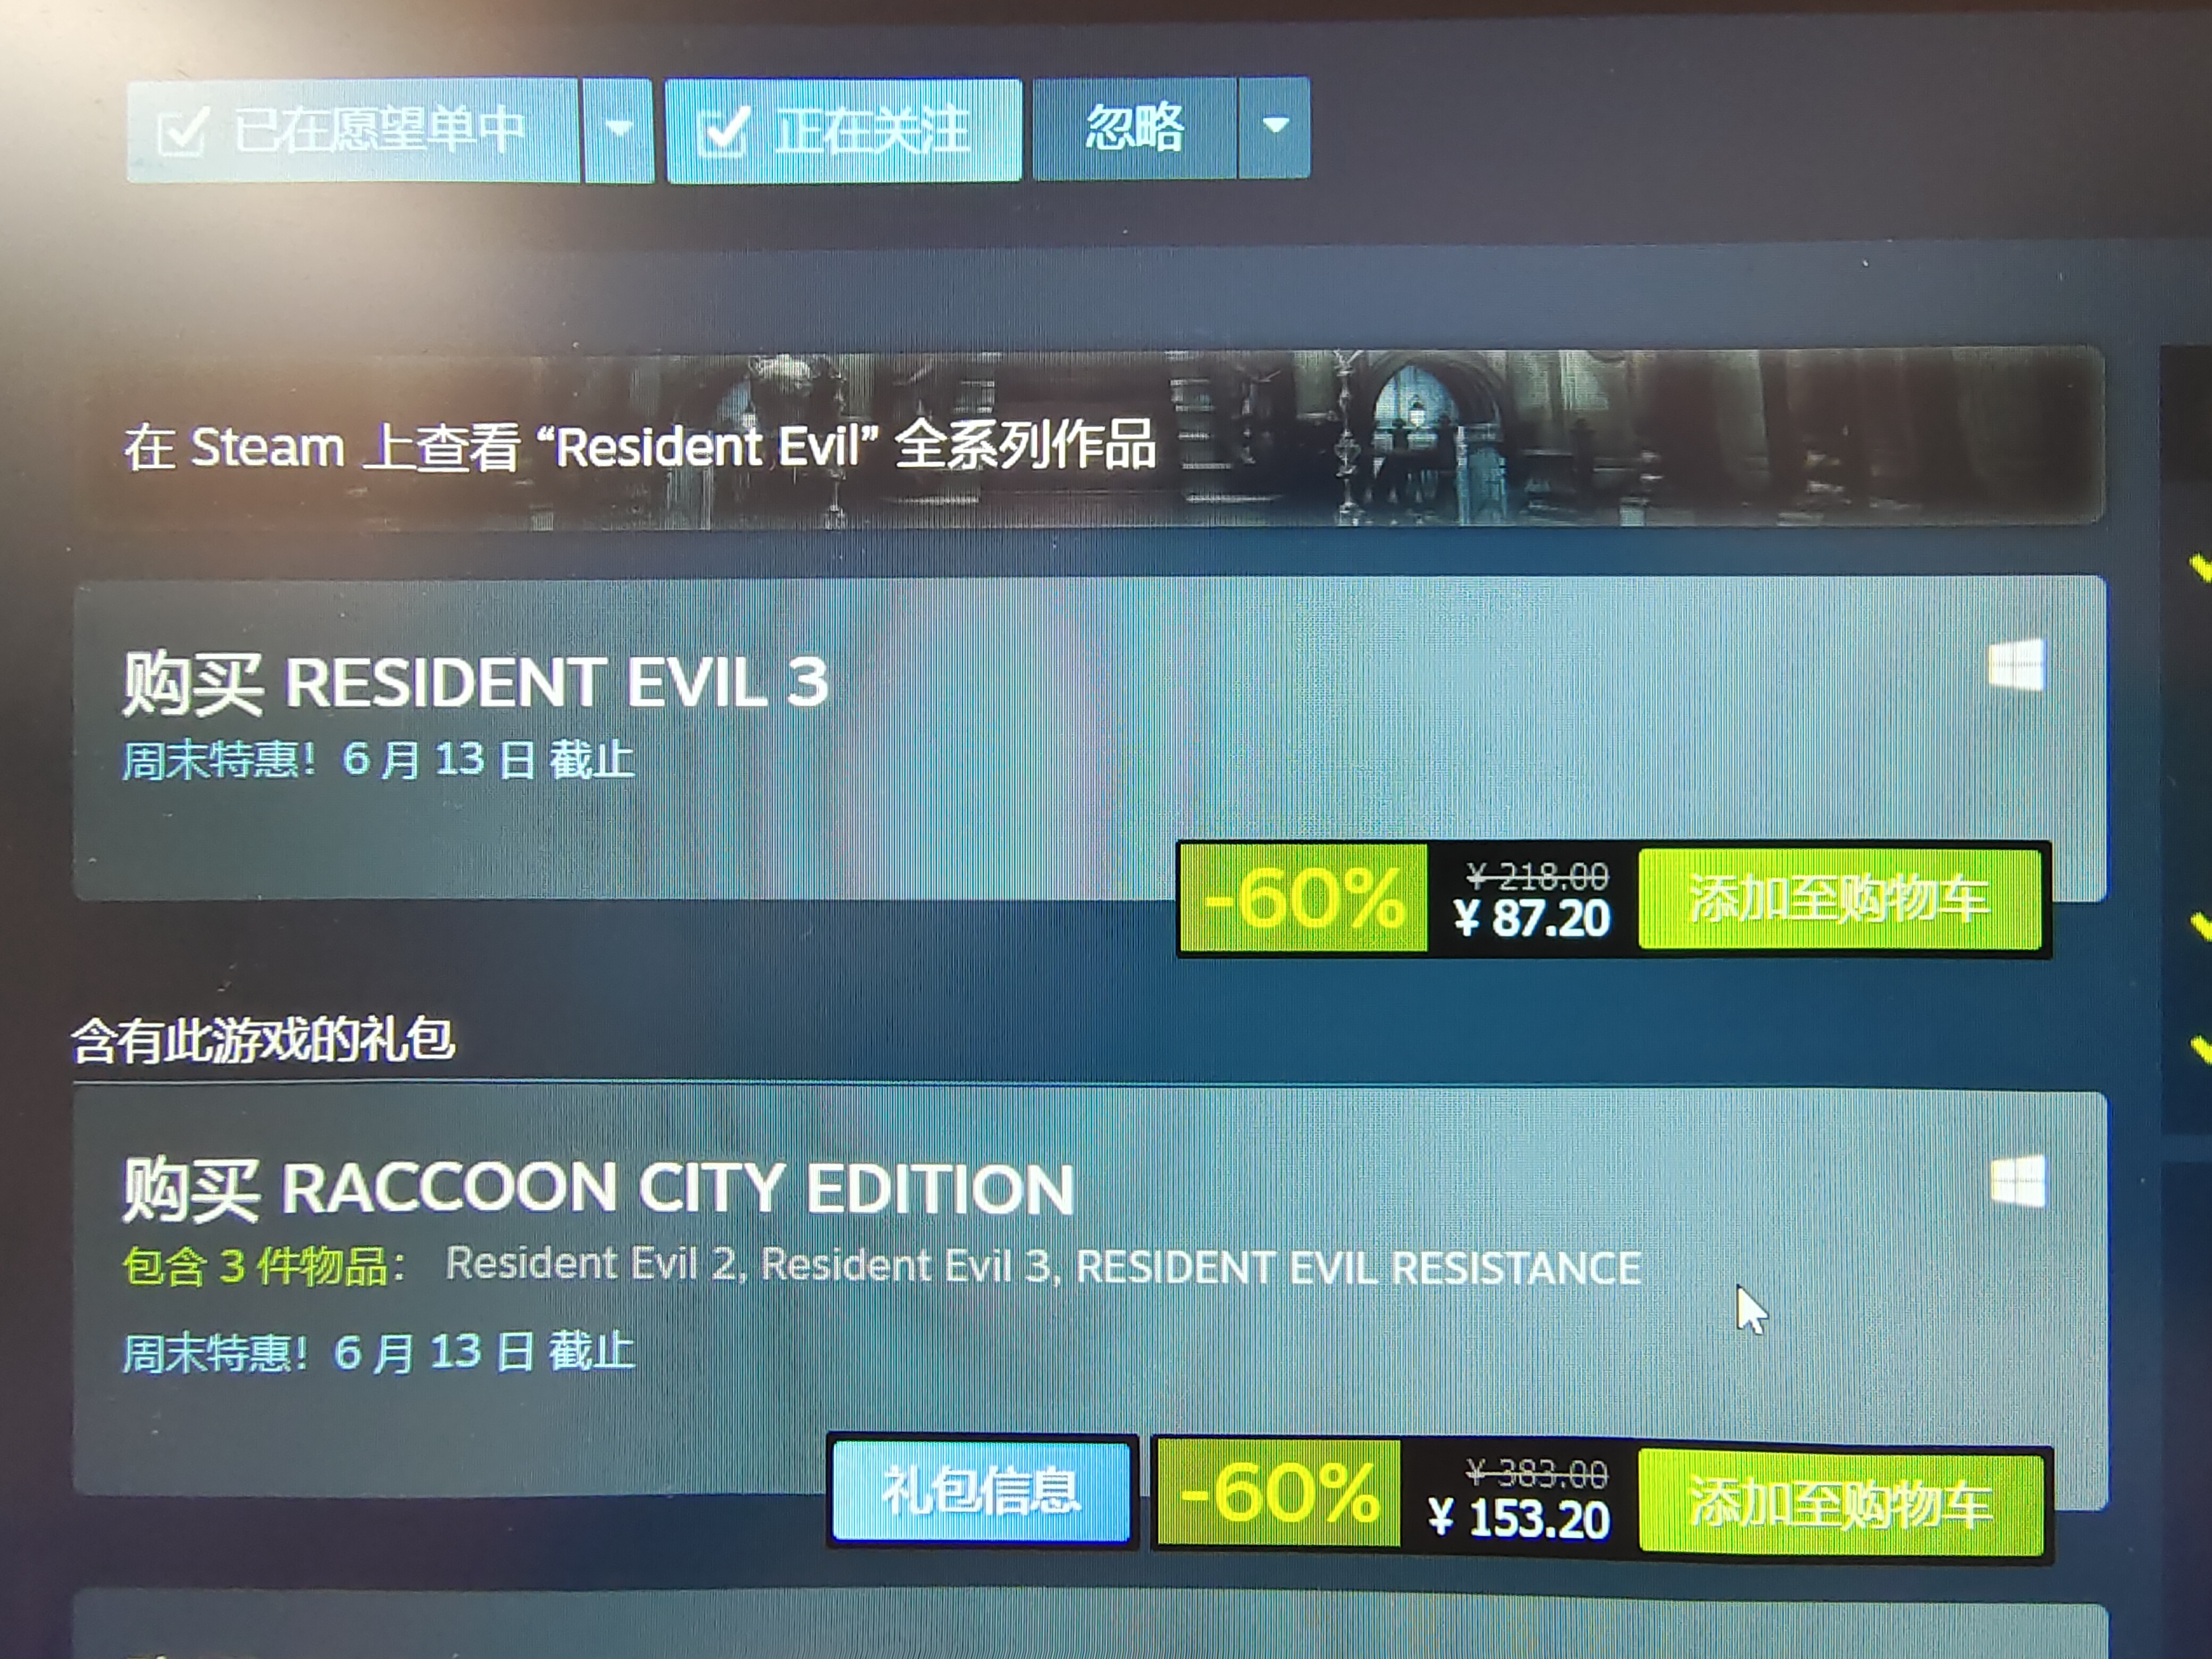Add RESIDENT EVIL 3 to cart
The height and width of the screenshot is (1659, 2212).
(x=1839, y=898)
